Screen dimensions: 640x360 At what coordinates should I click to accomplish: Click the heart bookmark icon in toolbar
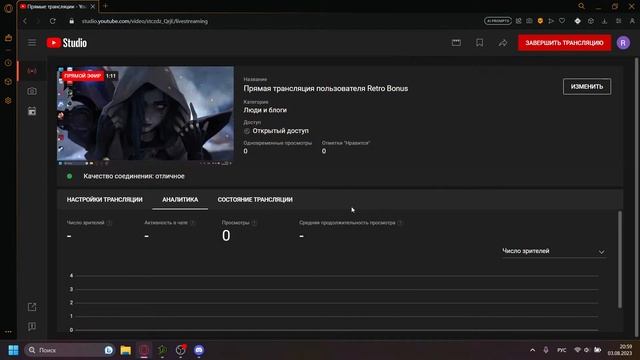562,21
